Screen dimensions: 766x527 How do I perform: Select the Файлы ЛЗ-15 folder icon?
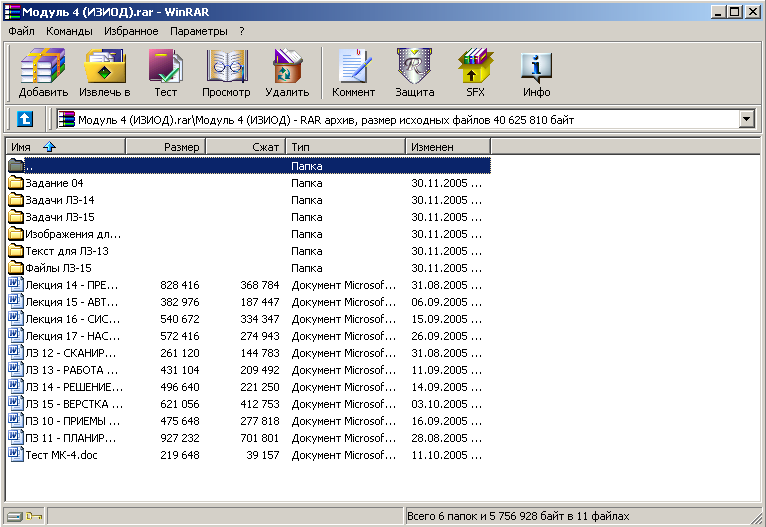pyautogui.click(x=16, y=268)
